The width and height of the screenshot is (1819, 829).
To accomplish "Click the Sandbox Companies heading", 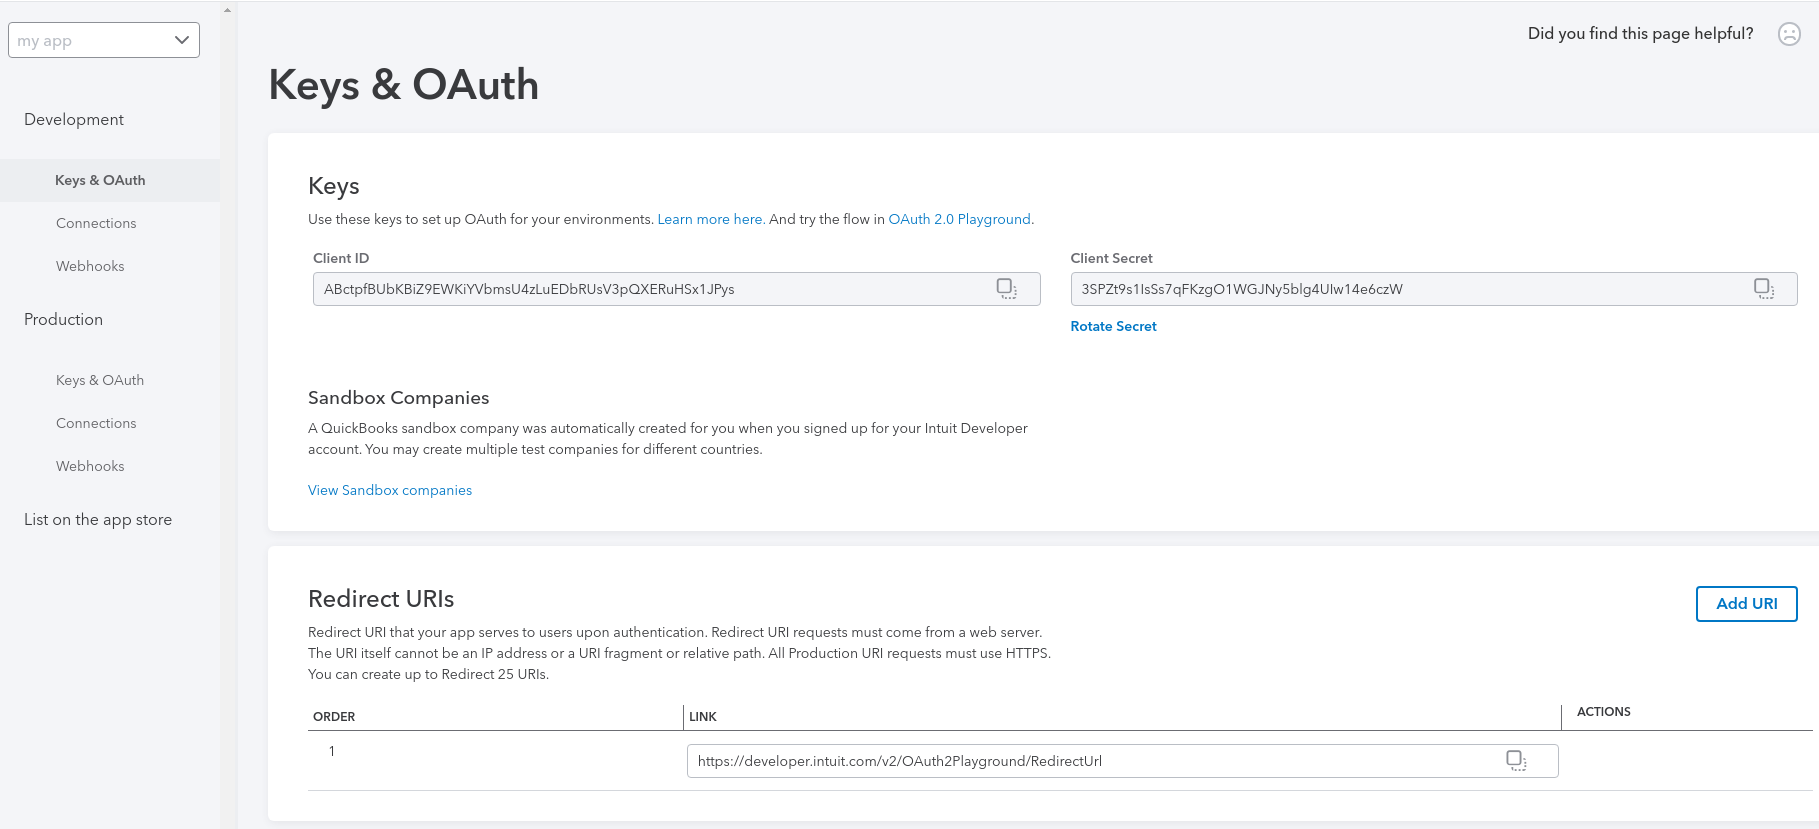I will 398,398.
